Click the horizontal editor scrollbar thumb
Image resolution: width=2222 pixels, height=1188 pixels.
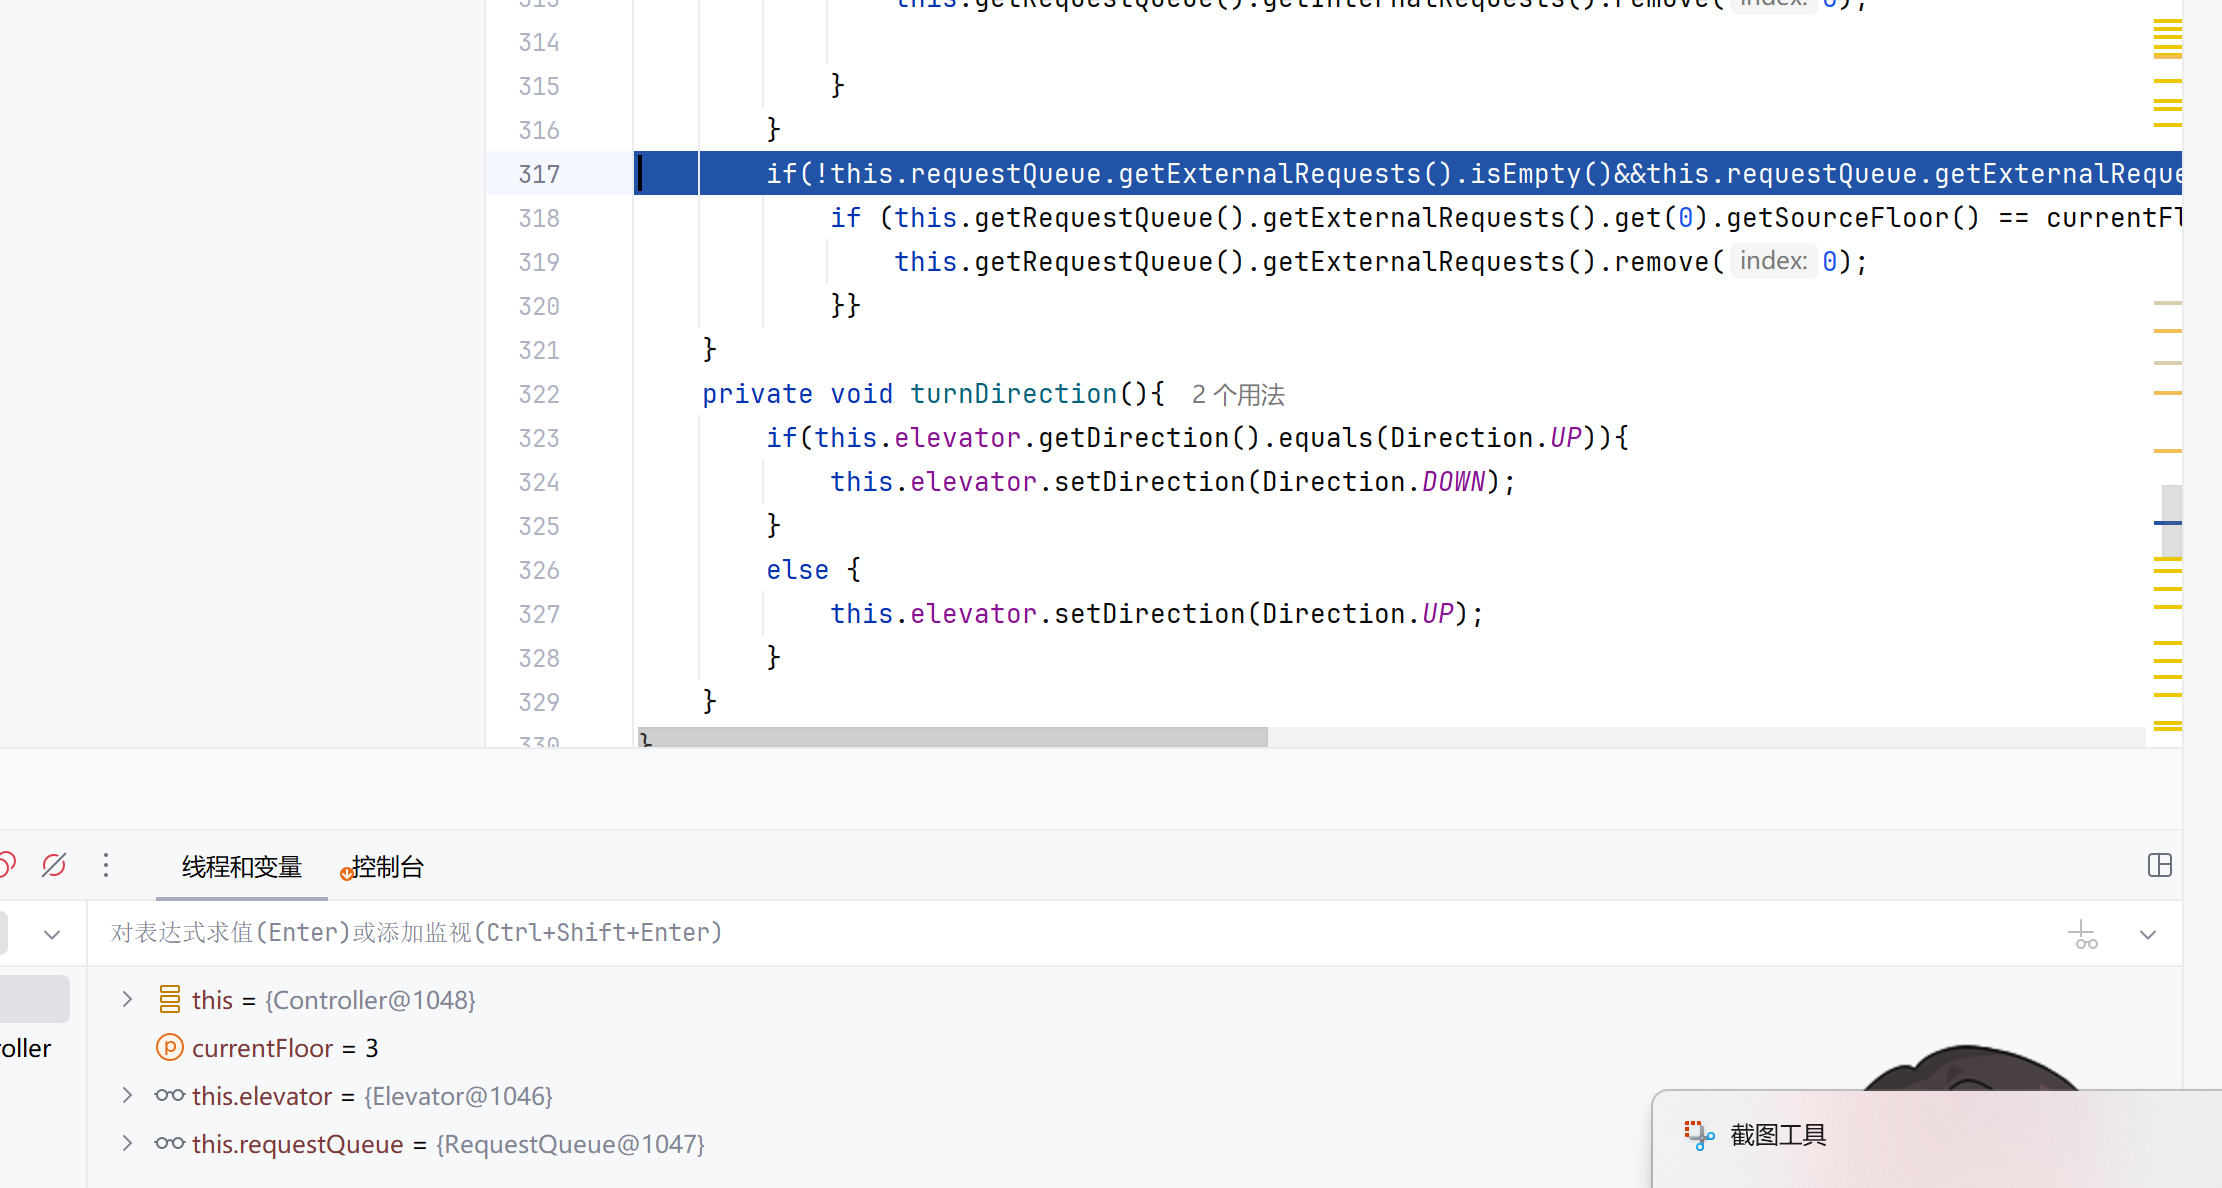953,737
